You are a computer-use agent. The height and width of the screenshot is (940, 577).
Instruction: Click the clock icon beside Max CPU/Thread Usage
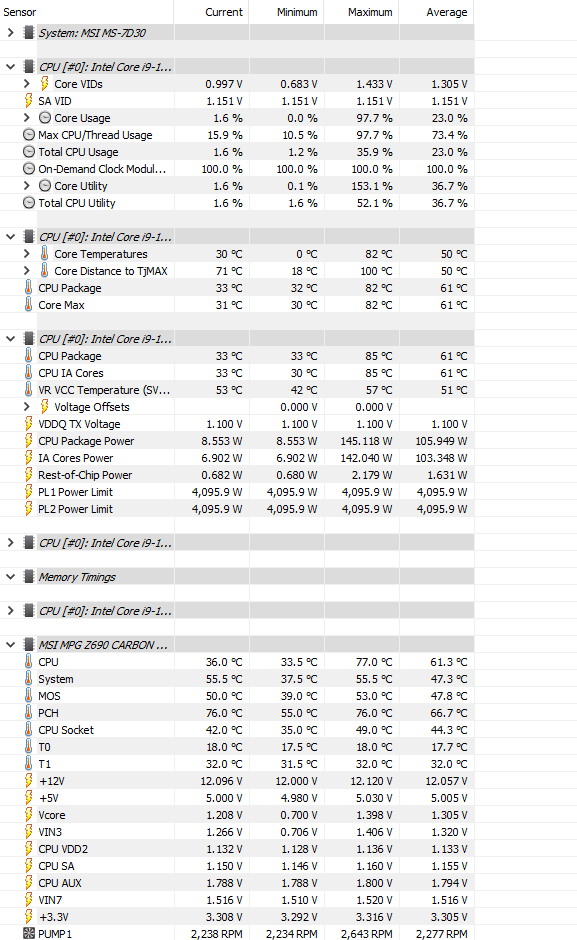28,135
